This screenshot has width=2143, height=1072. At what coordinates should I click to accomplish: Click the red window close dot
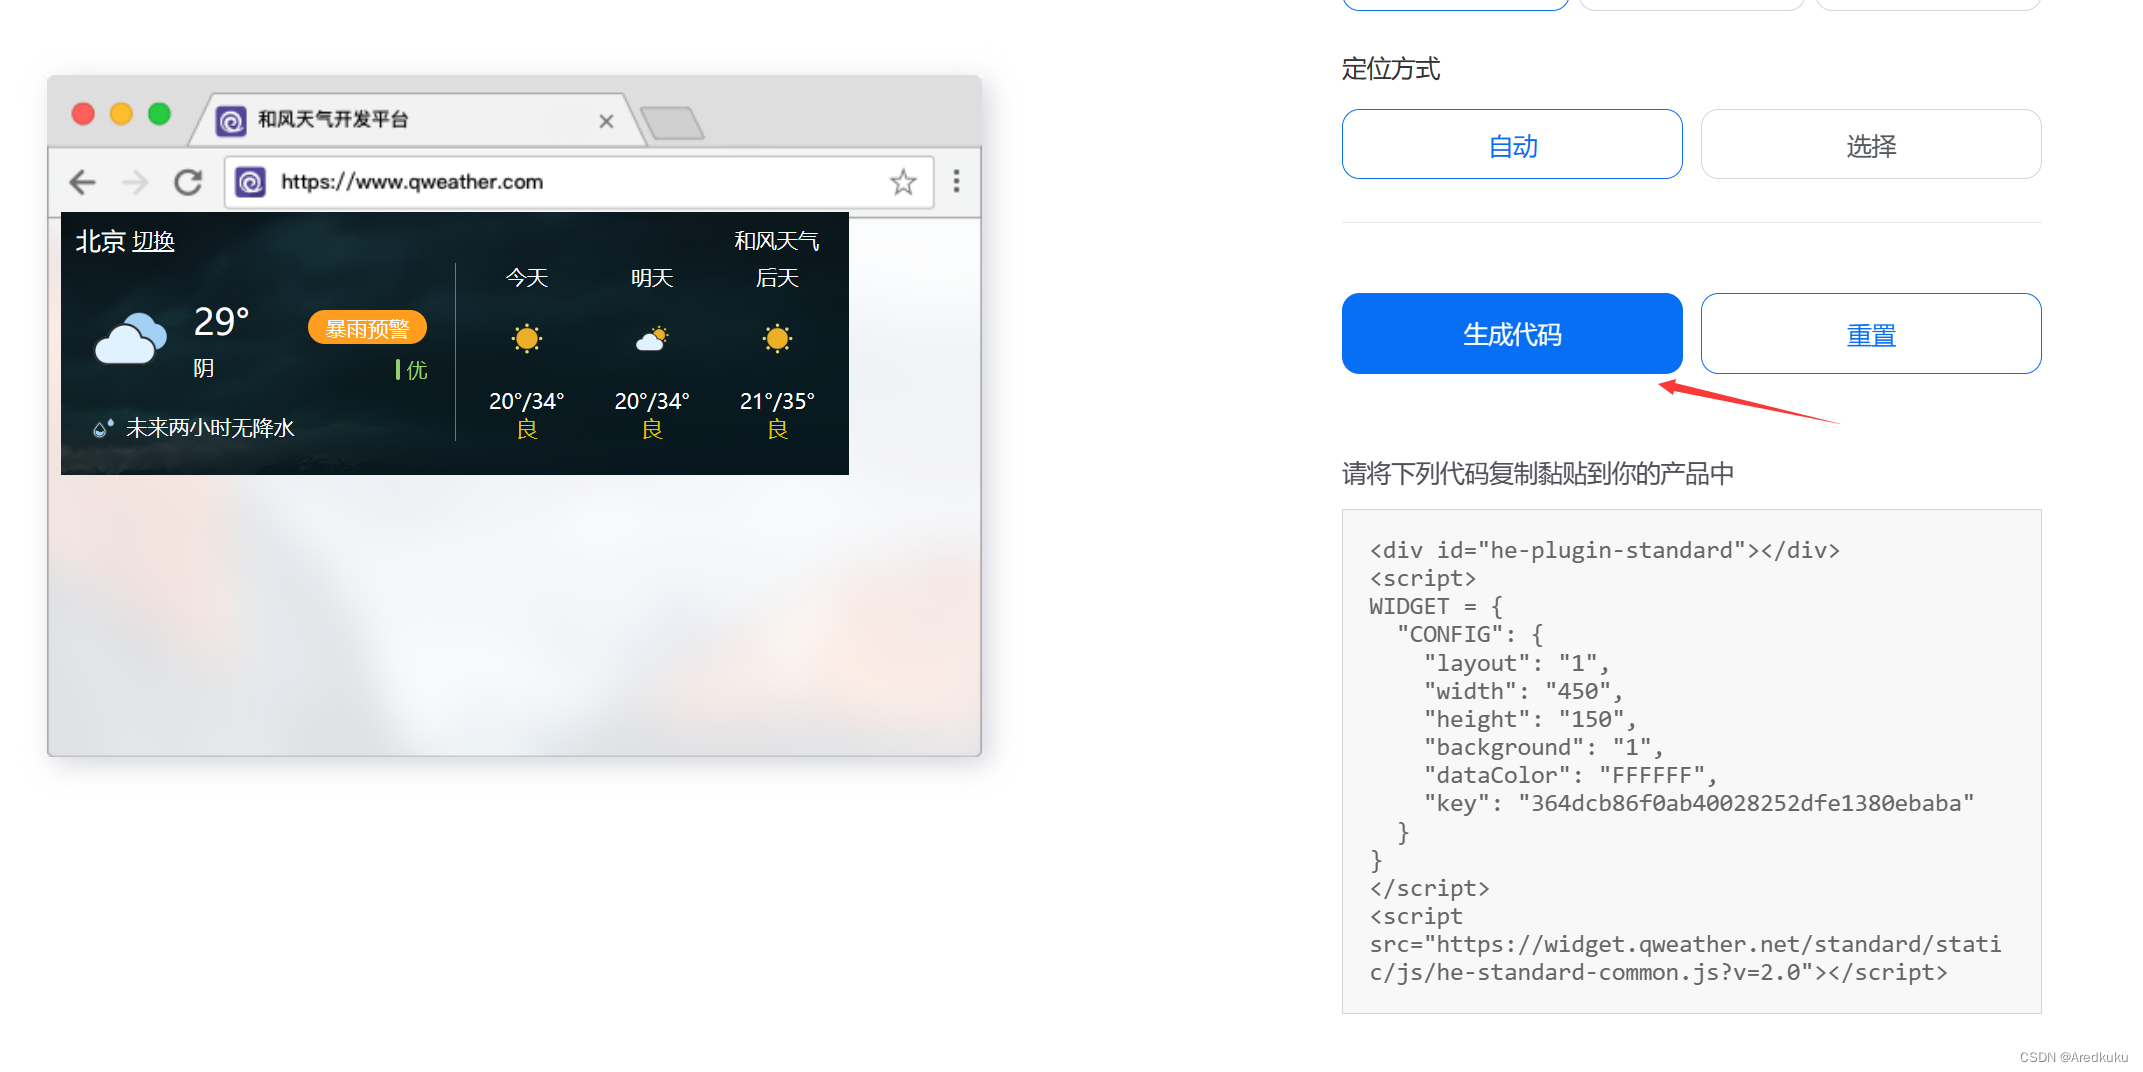(x=83, y=114)
